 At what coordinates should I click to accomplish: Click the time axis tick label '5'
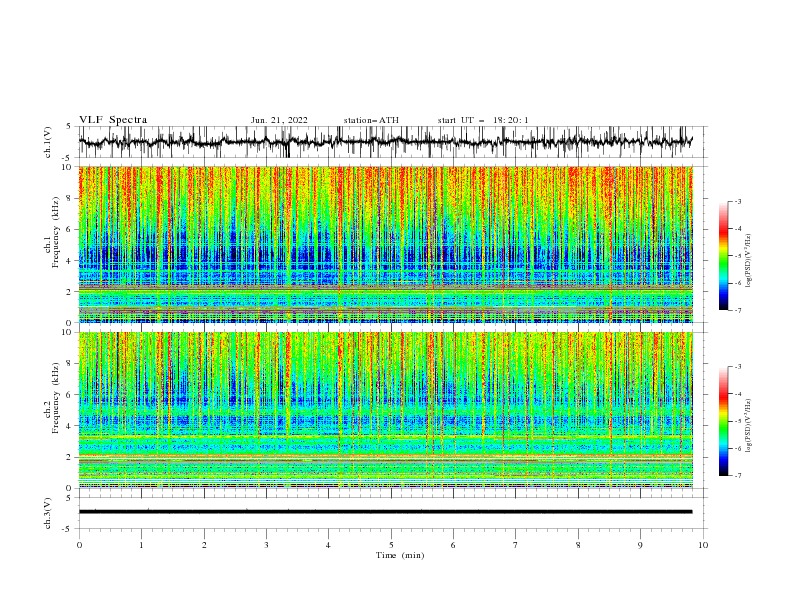391,545
